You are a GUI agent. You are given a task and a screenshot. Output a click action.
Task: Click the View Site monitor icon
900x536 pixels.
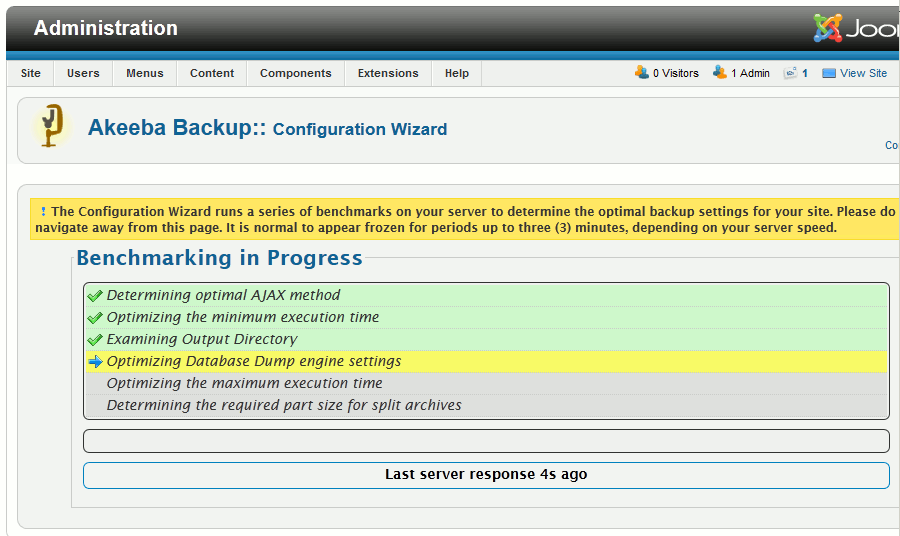tap(828, 73)
